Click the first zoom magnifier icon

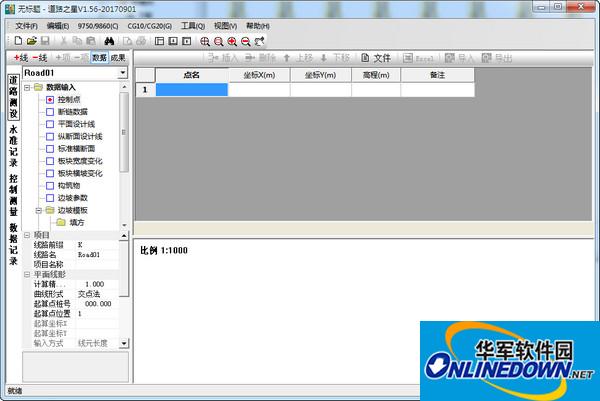(x=205, y=41)
